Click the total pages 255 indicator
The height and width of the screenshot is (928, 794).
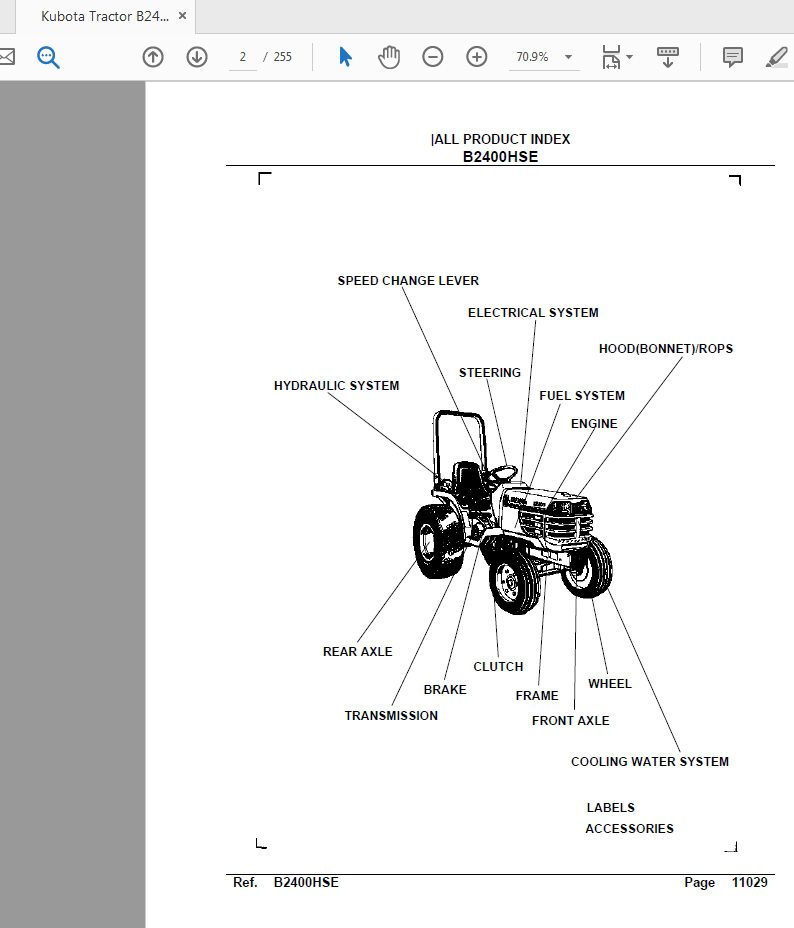[283, 57]
